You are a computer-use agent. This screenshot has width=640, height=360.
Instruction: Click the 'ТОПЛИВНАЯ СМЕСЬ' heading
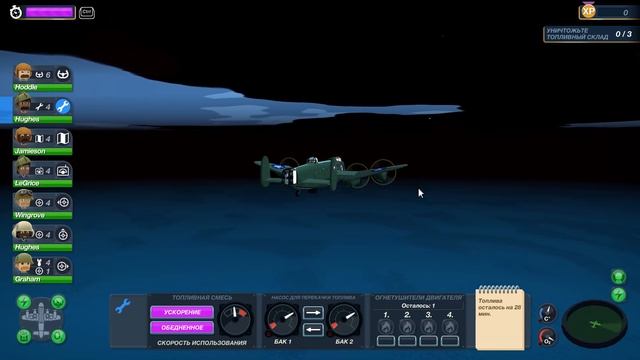coord(202,298)
